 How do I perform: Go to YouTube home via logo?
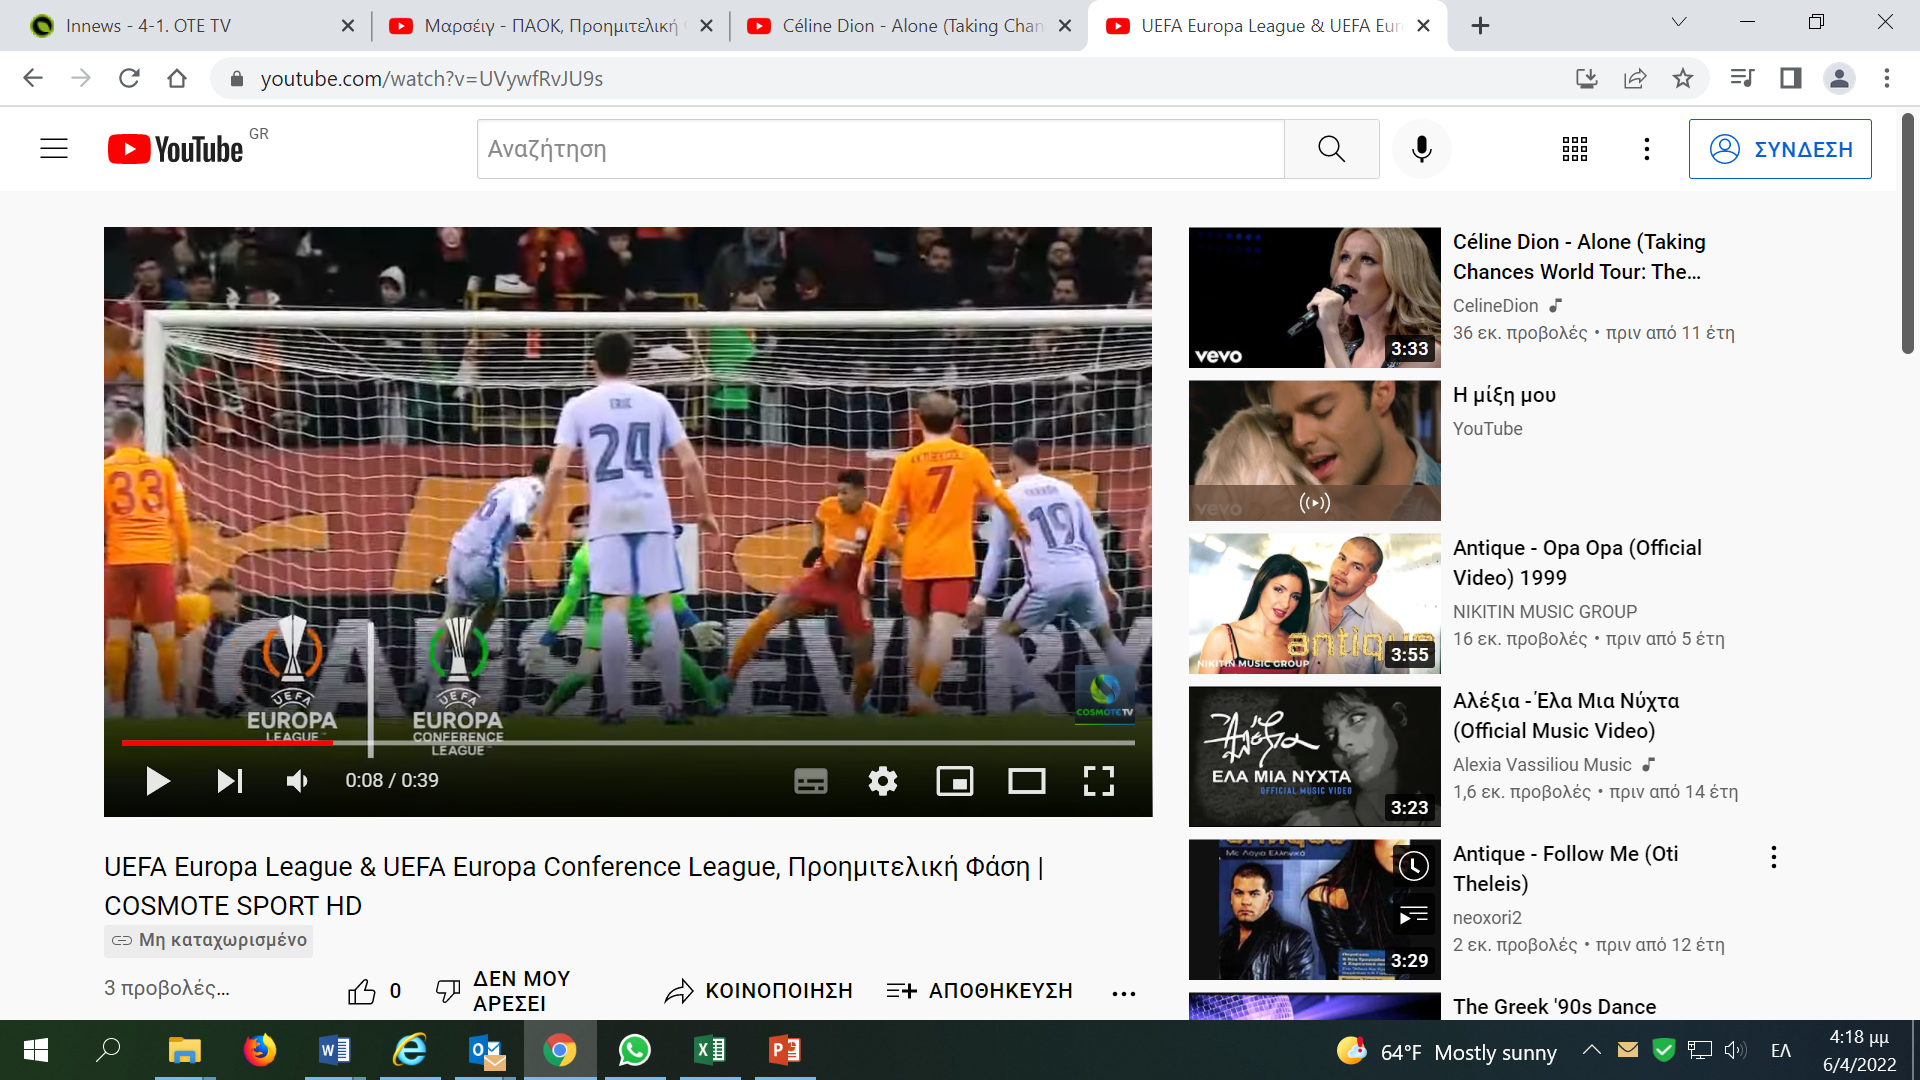[x=176, y=149]
